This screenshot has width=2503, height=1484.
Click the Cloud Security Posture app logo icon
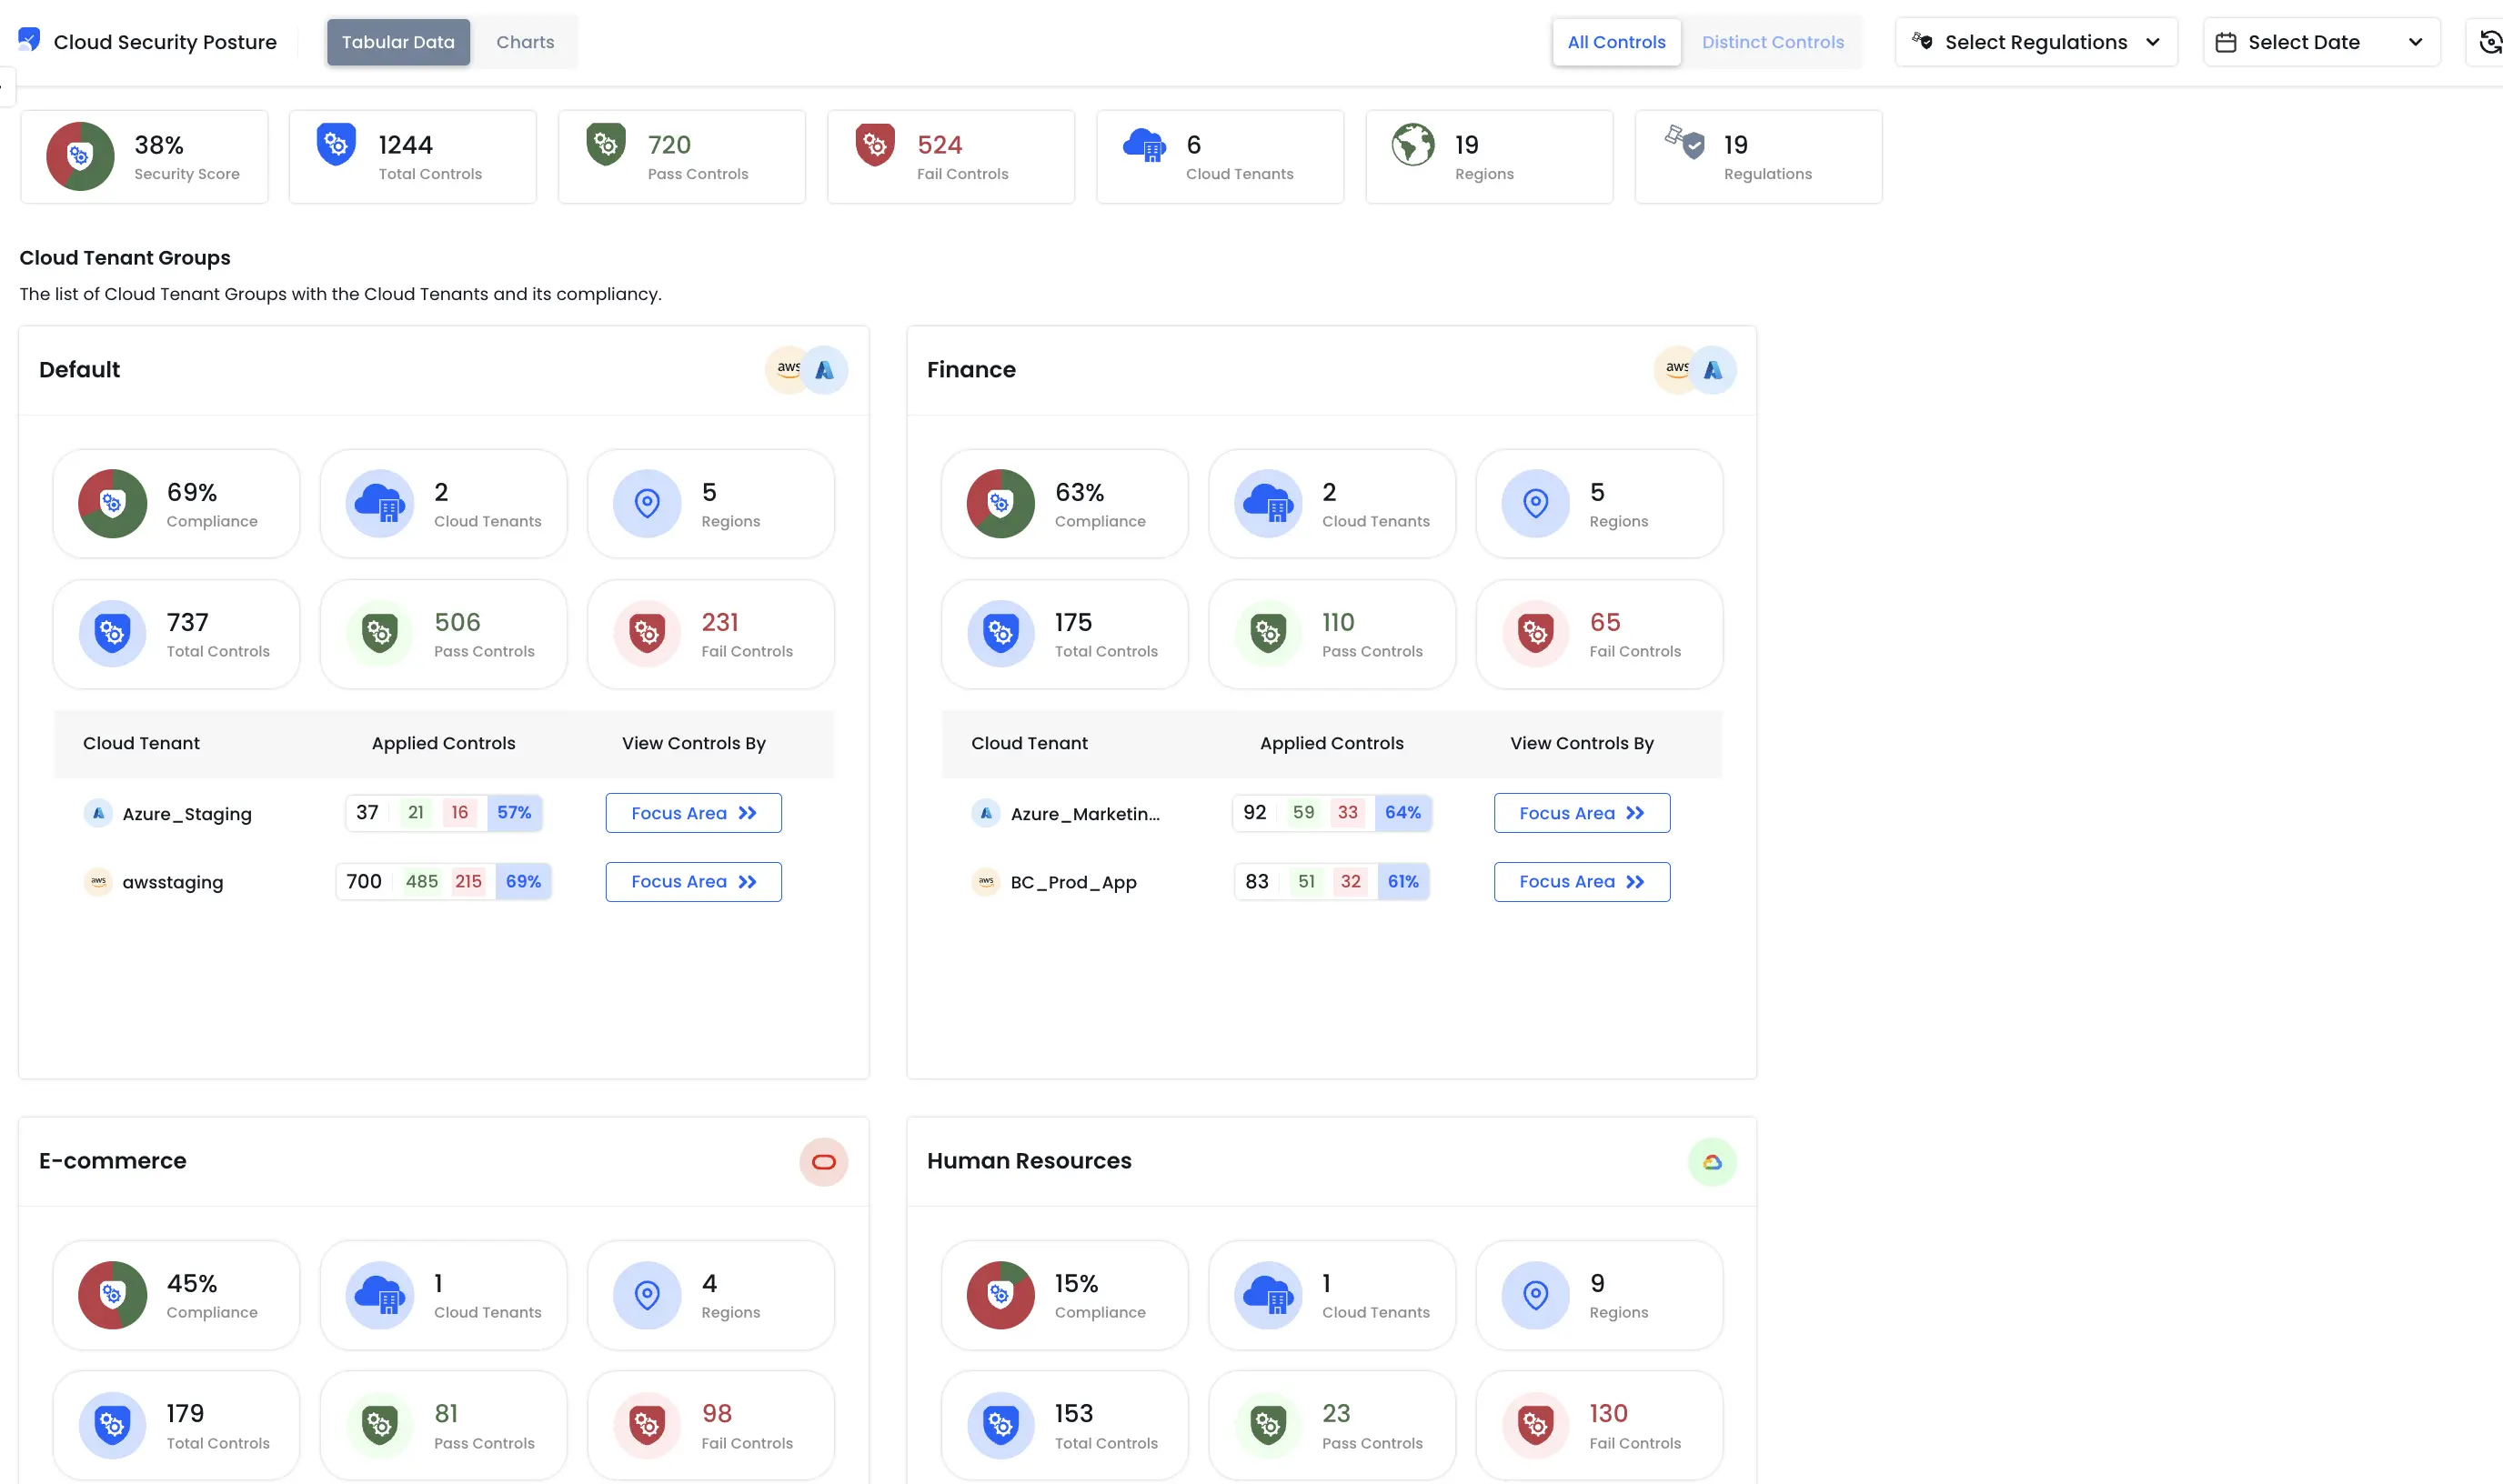pos(28,39)
